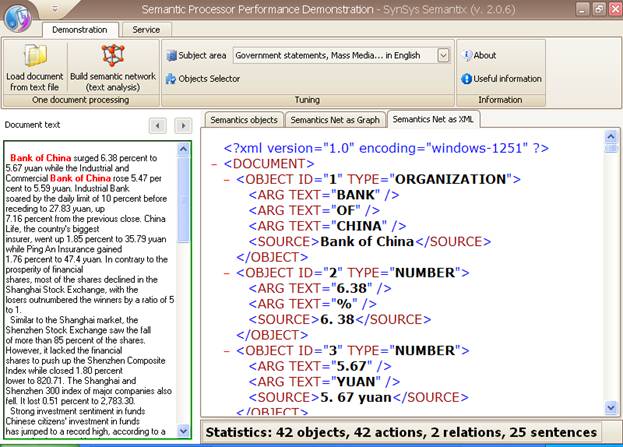Click ARG TEXT="CHINA" line
The width and height of the screenshot is (623, 447).
[x=327, y=226]
